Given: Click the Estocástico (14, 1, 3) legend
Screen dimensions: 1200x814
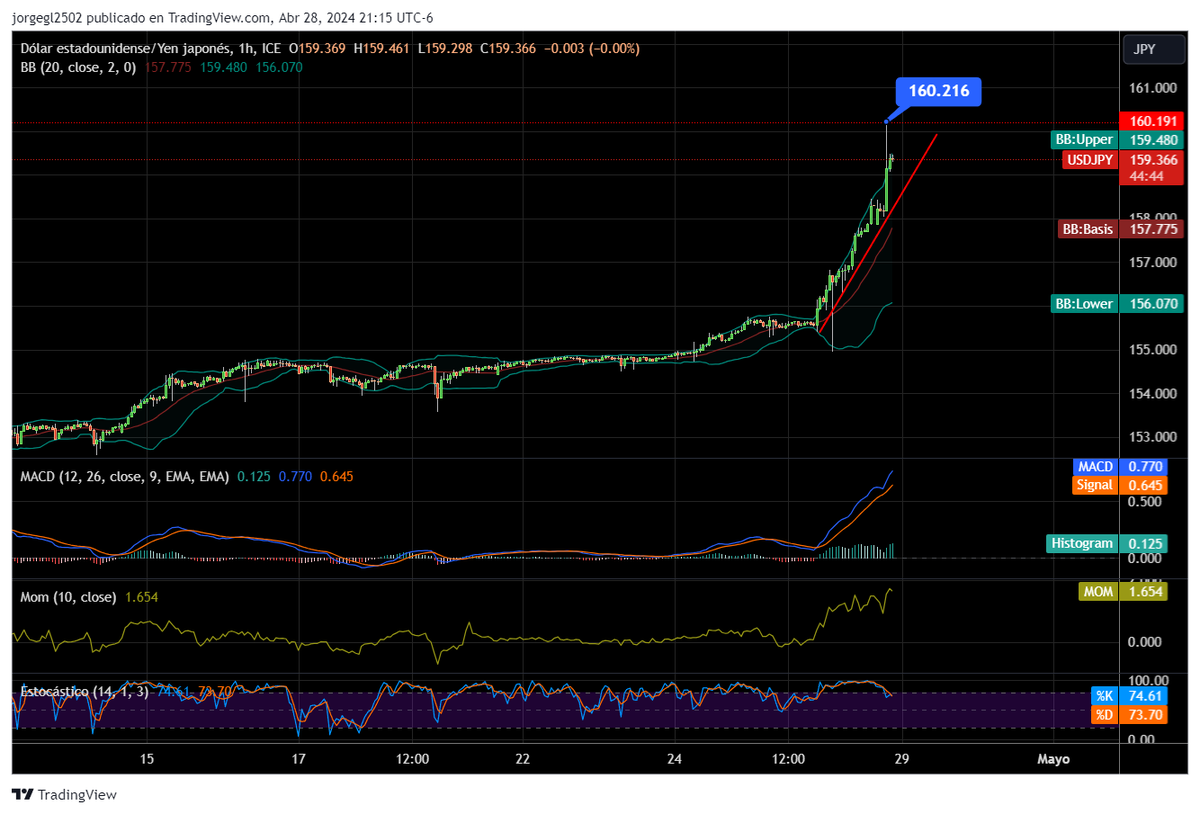Looking at the screenshot, I should click(x=84, y=691).
